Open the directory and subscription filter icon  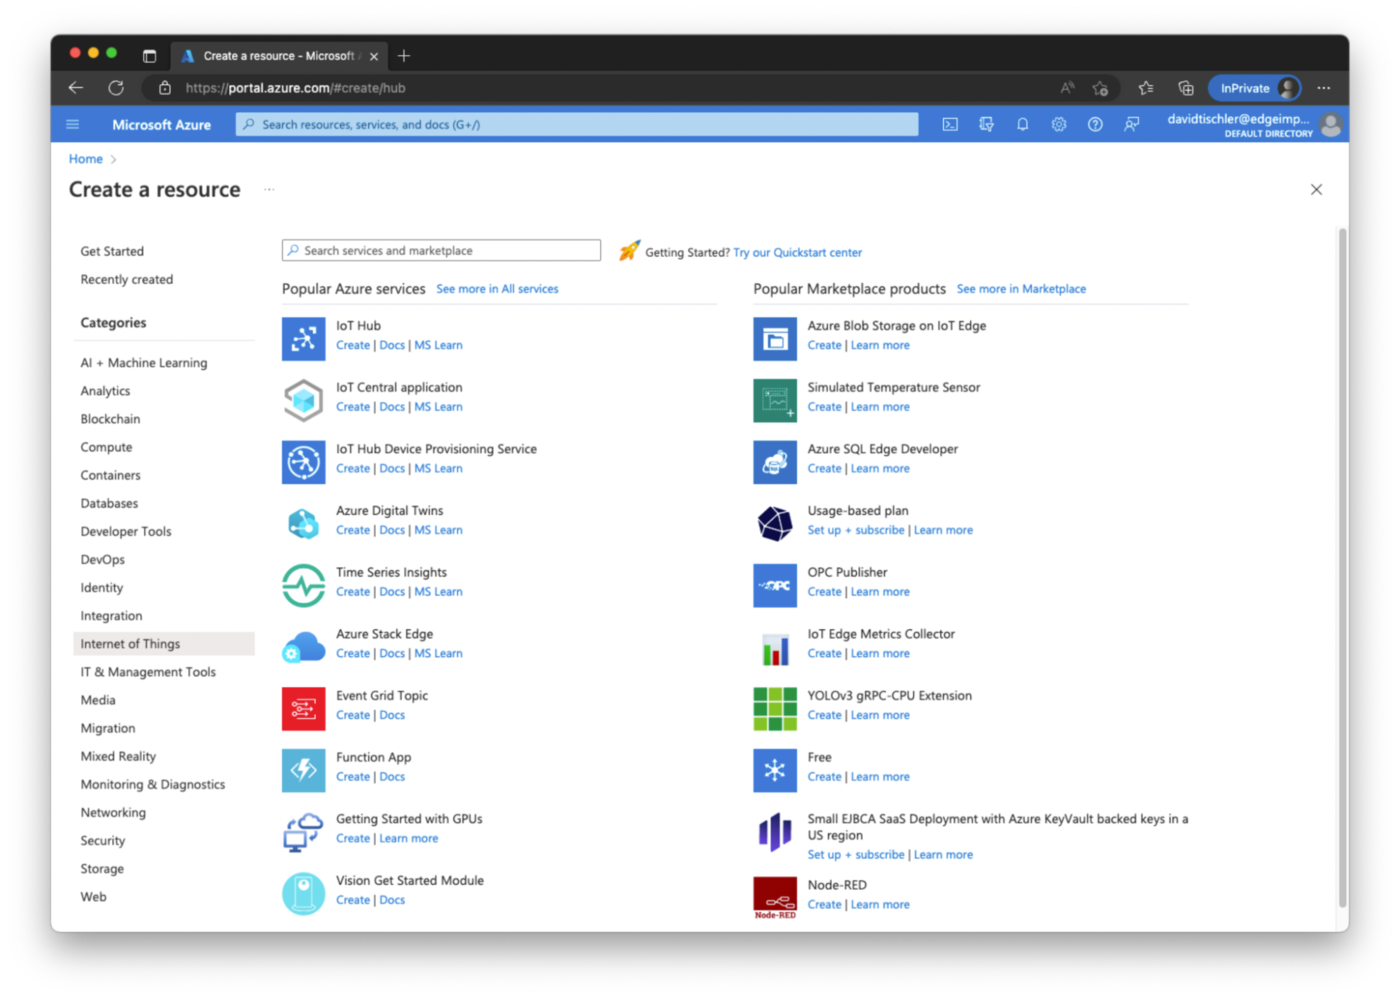(986, 125)
